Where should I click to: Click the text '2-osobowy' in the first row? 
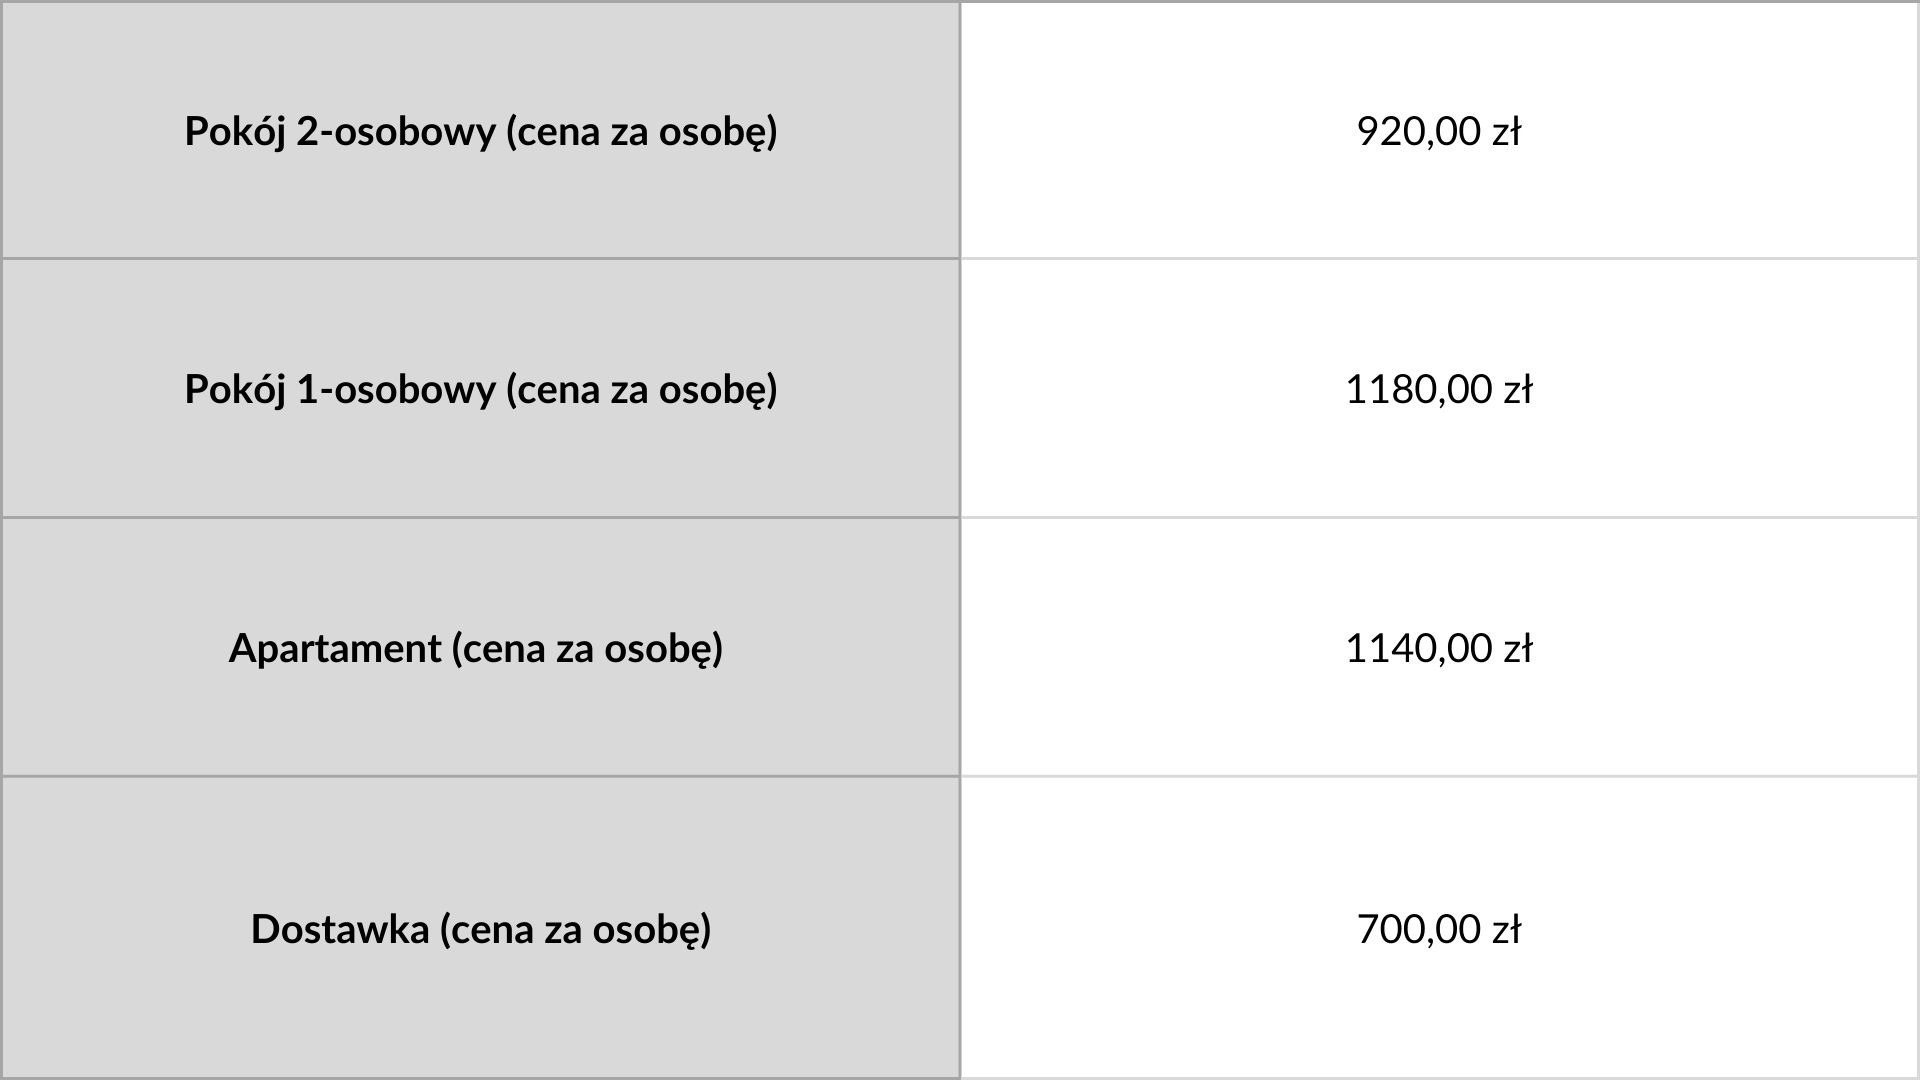coord(395,132)
